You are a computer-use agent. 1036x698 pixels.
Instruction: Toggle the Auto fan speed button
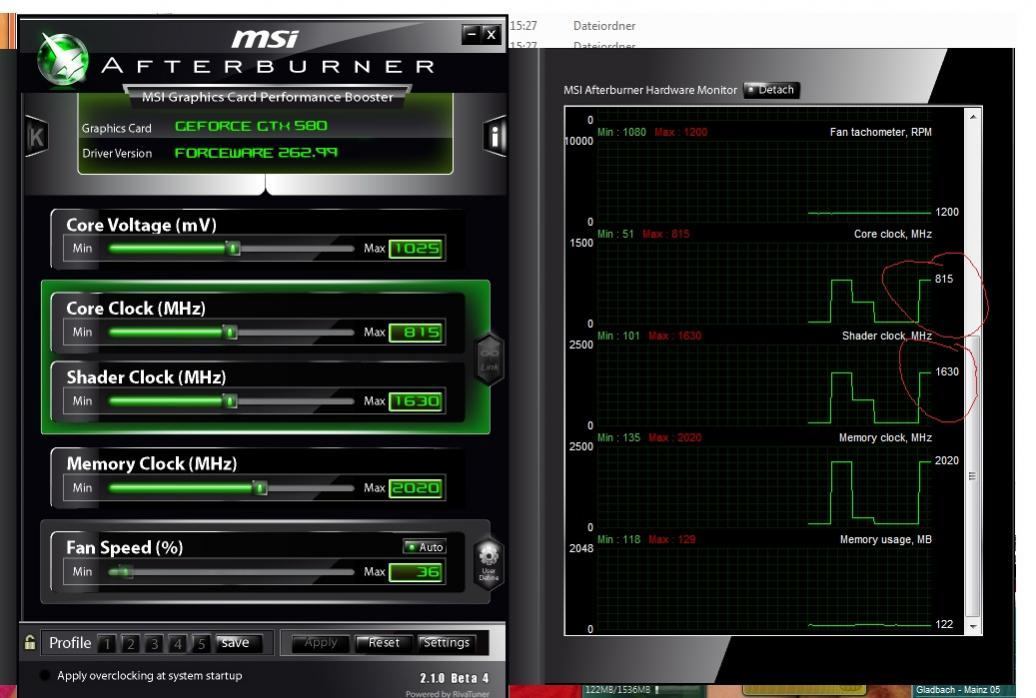[424, 547]
